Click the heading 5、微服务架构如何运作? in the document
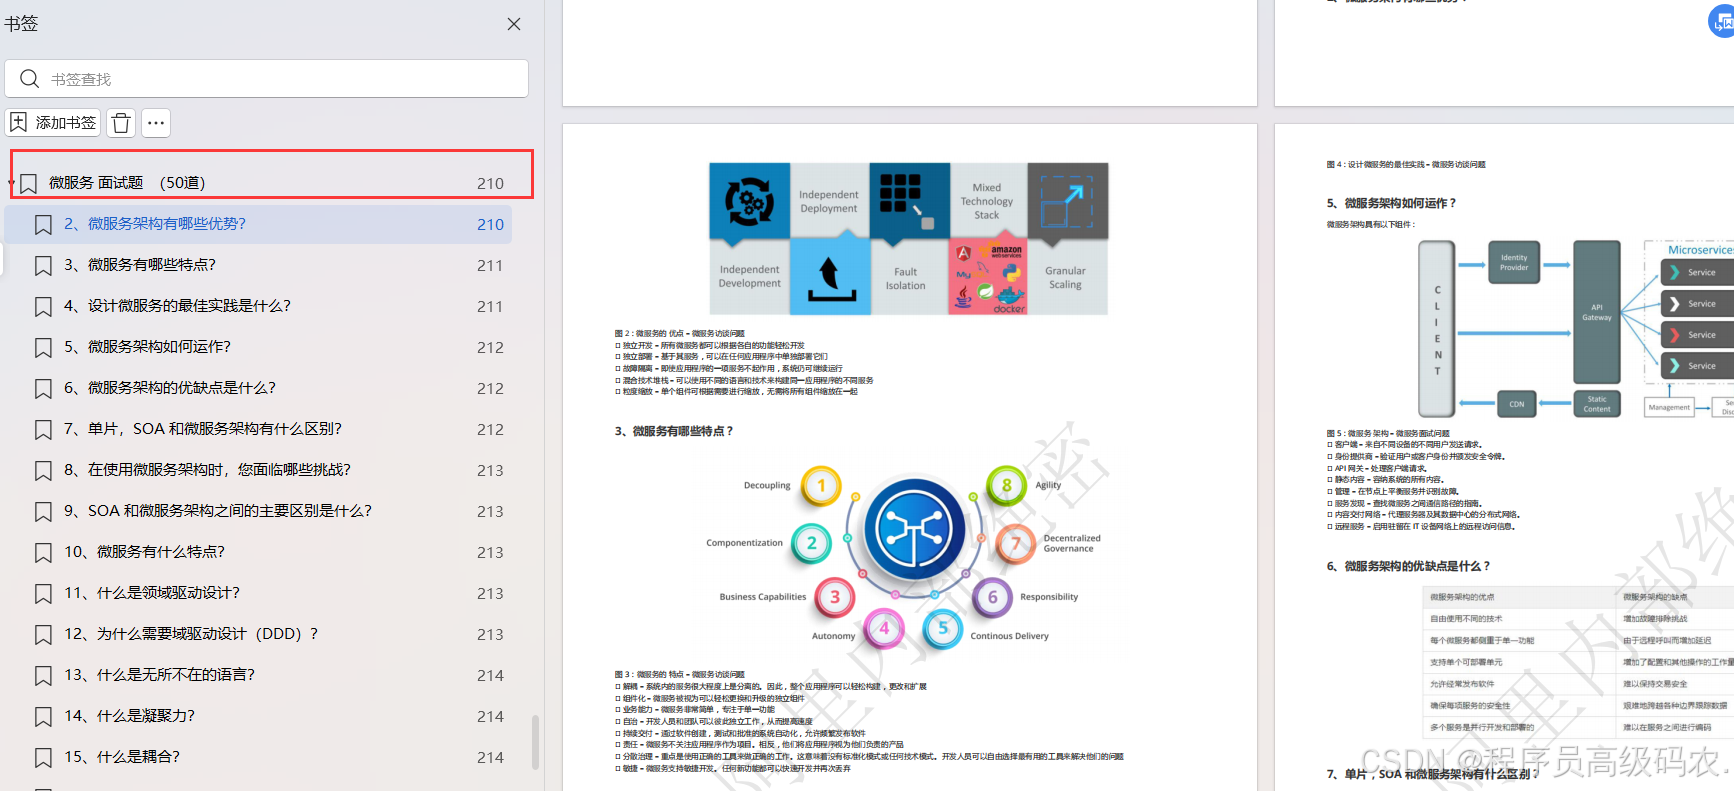Screen dimensions: 1734x791 pyautogui.click(x=1391, y=203)
